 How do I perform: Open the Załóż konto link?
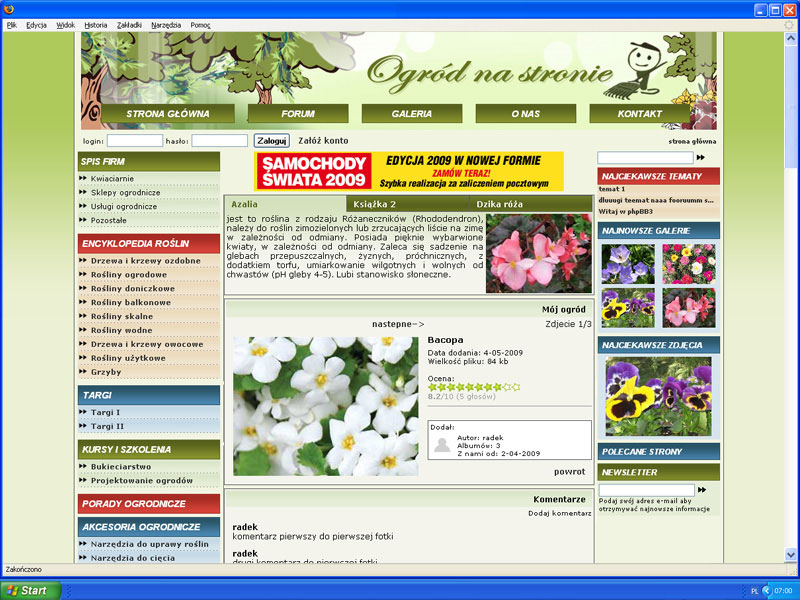click(x=323, y=141)
